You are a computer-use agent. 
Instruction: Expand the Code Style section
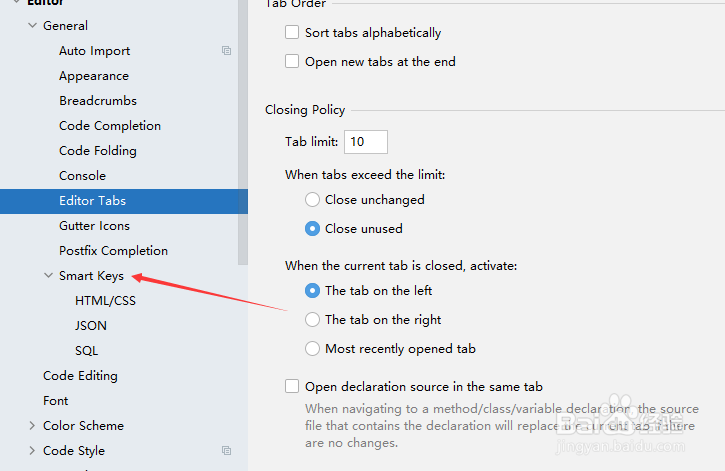(x=33, y=451)
